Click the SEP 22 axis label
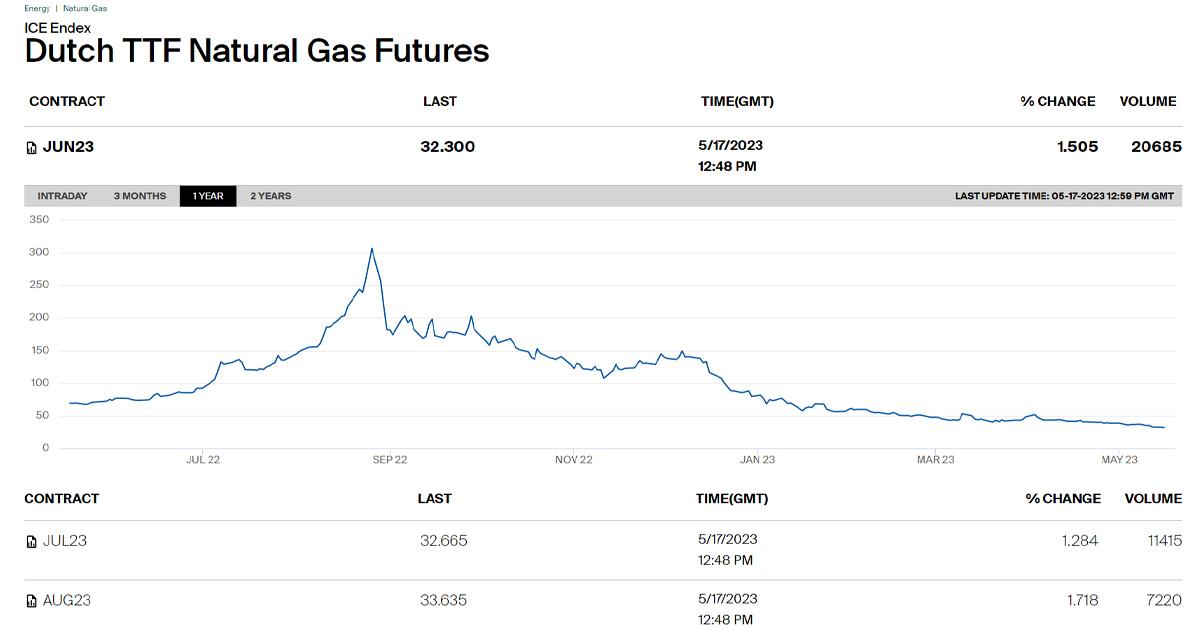Image resolution: width=1200 pixels, height=628 pixels. pos(389,460)
